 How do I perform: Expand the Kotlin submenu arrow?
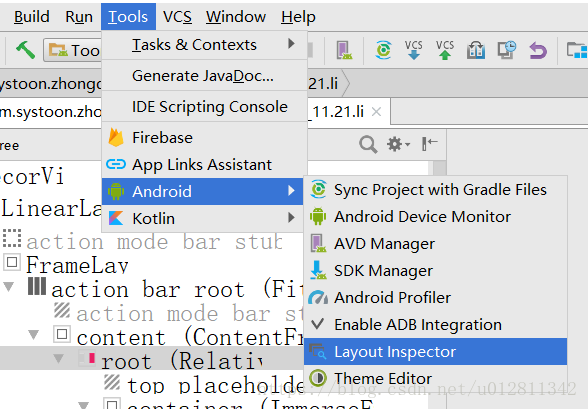tap(291, 218)
